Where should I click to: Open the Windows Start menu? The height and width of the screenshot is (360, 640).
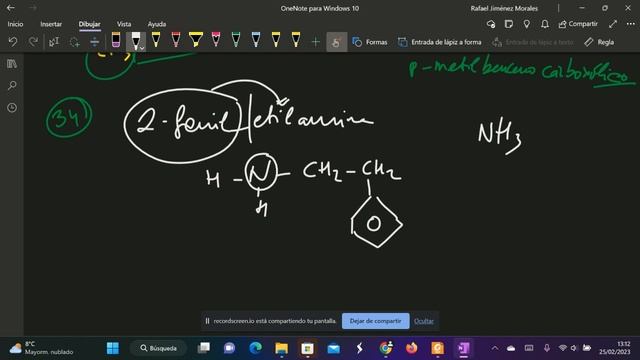coord(113,348)
